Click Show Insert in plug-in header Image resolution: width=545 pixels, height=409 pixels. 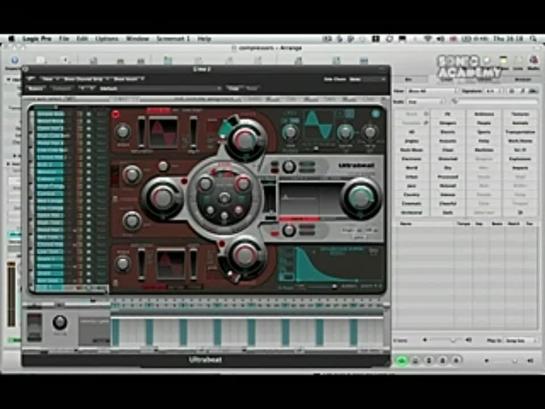pos(127,79)
